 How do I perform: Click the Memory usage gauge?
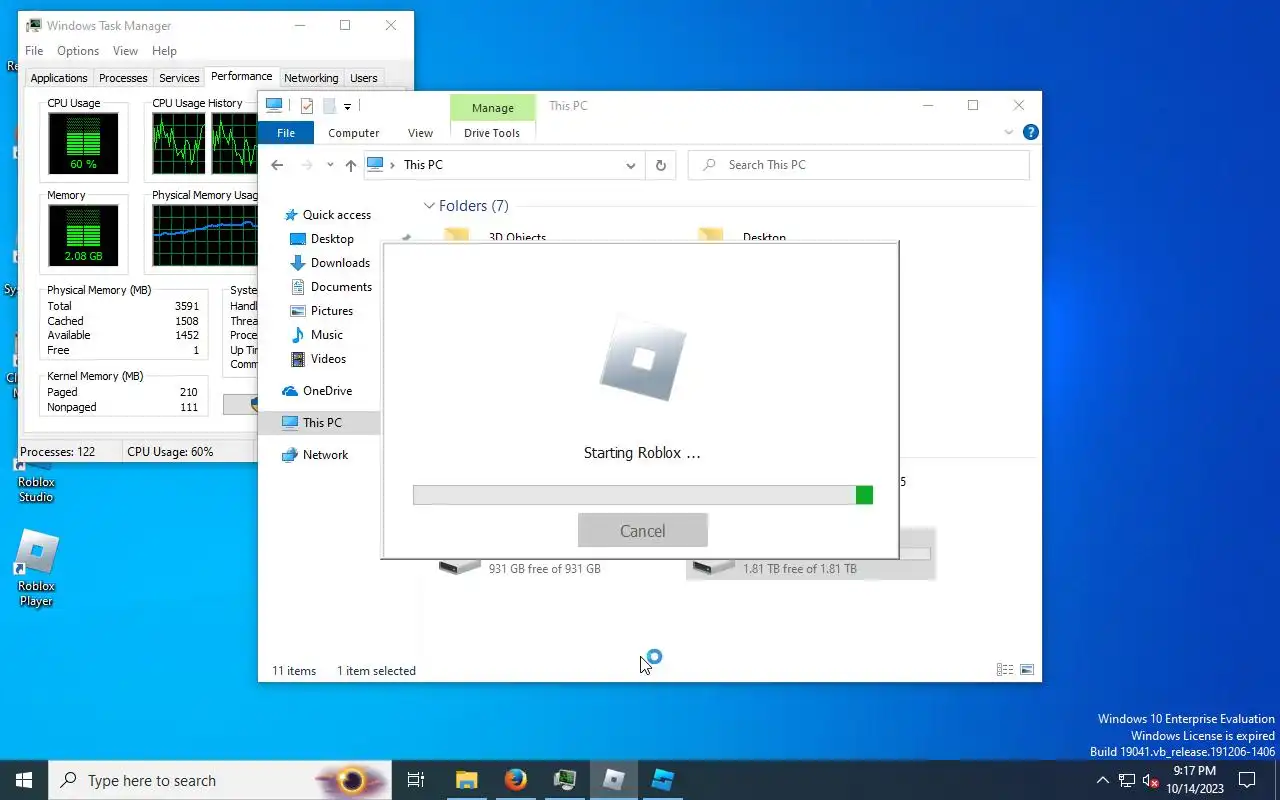click(83, 235)
